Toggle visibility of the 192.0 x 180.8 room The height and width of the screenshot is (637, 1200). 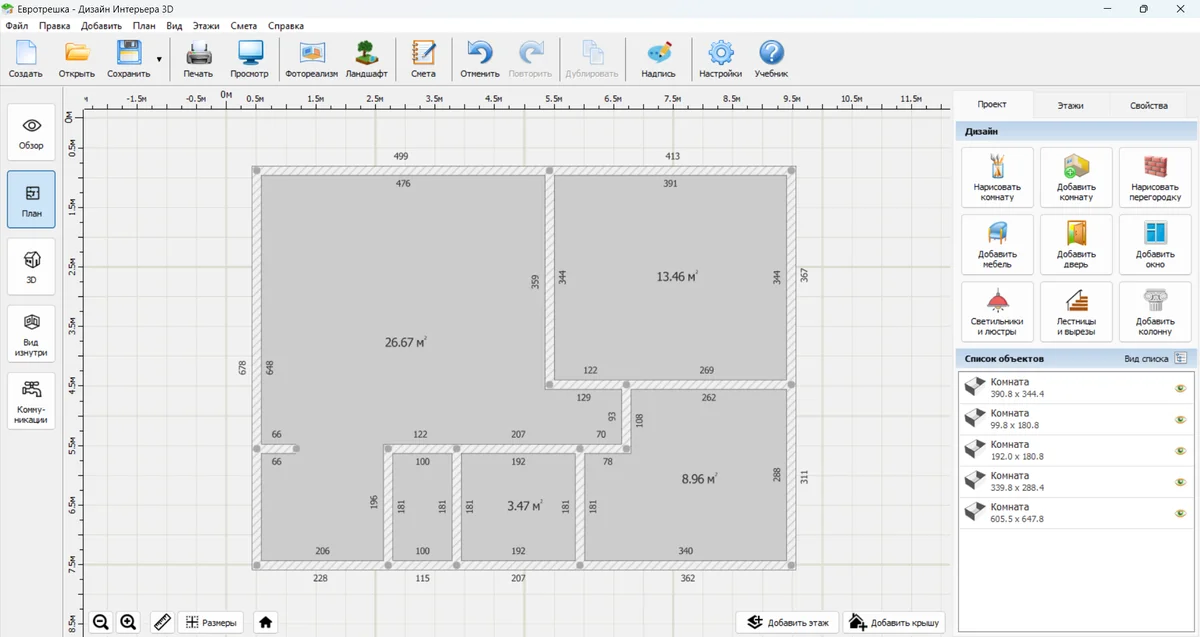click(1180, 450)
